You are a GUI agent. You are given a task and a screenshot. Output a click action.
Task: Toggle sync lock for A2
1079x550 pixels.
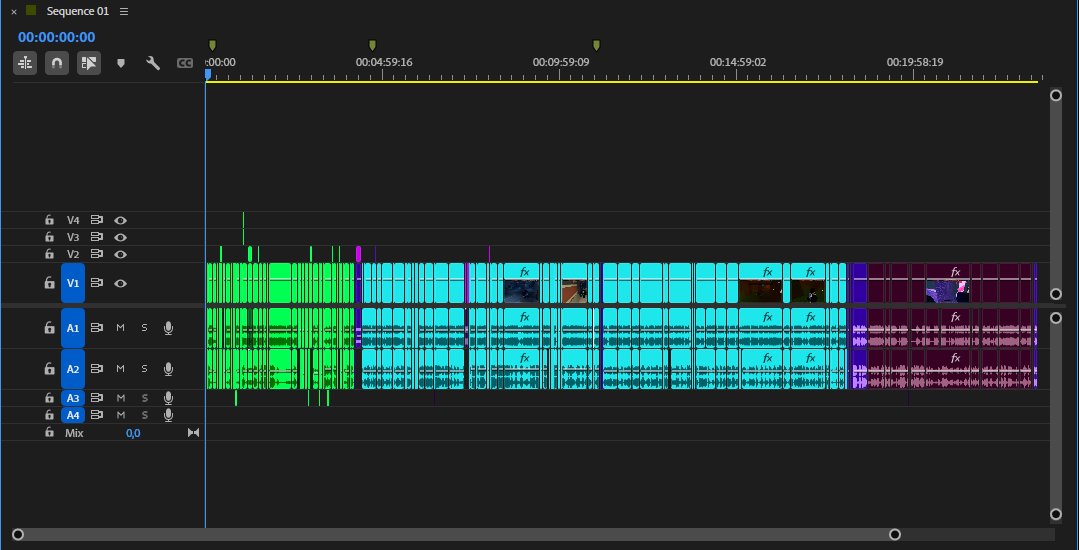(x=96, y=369)
